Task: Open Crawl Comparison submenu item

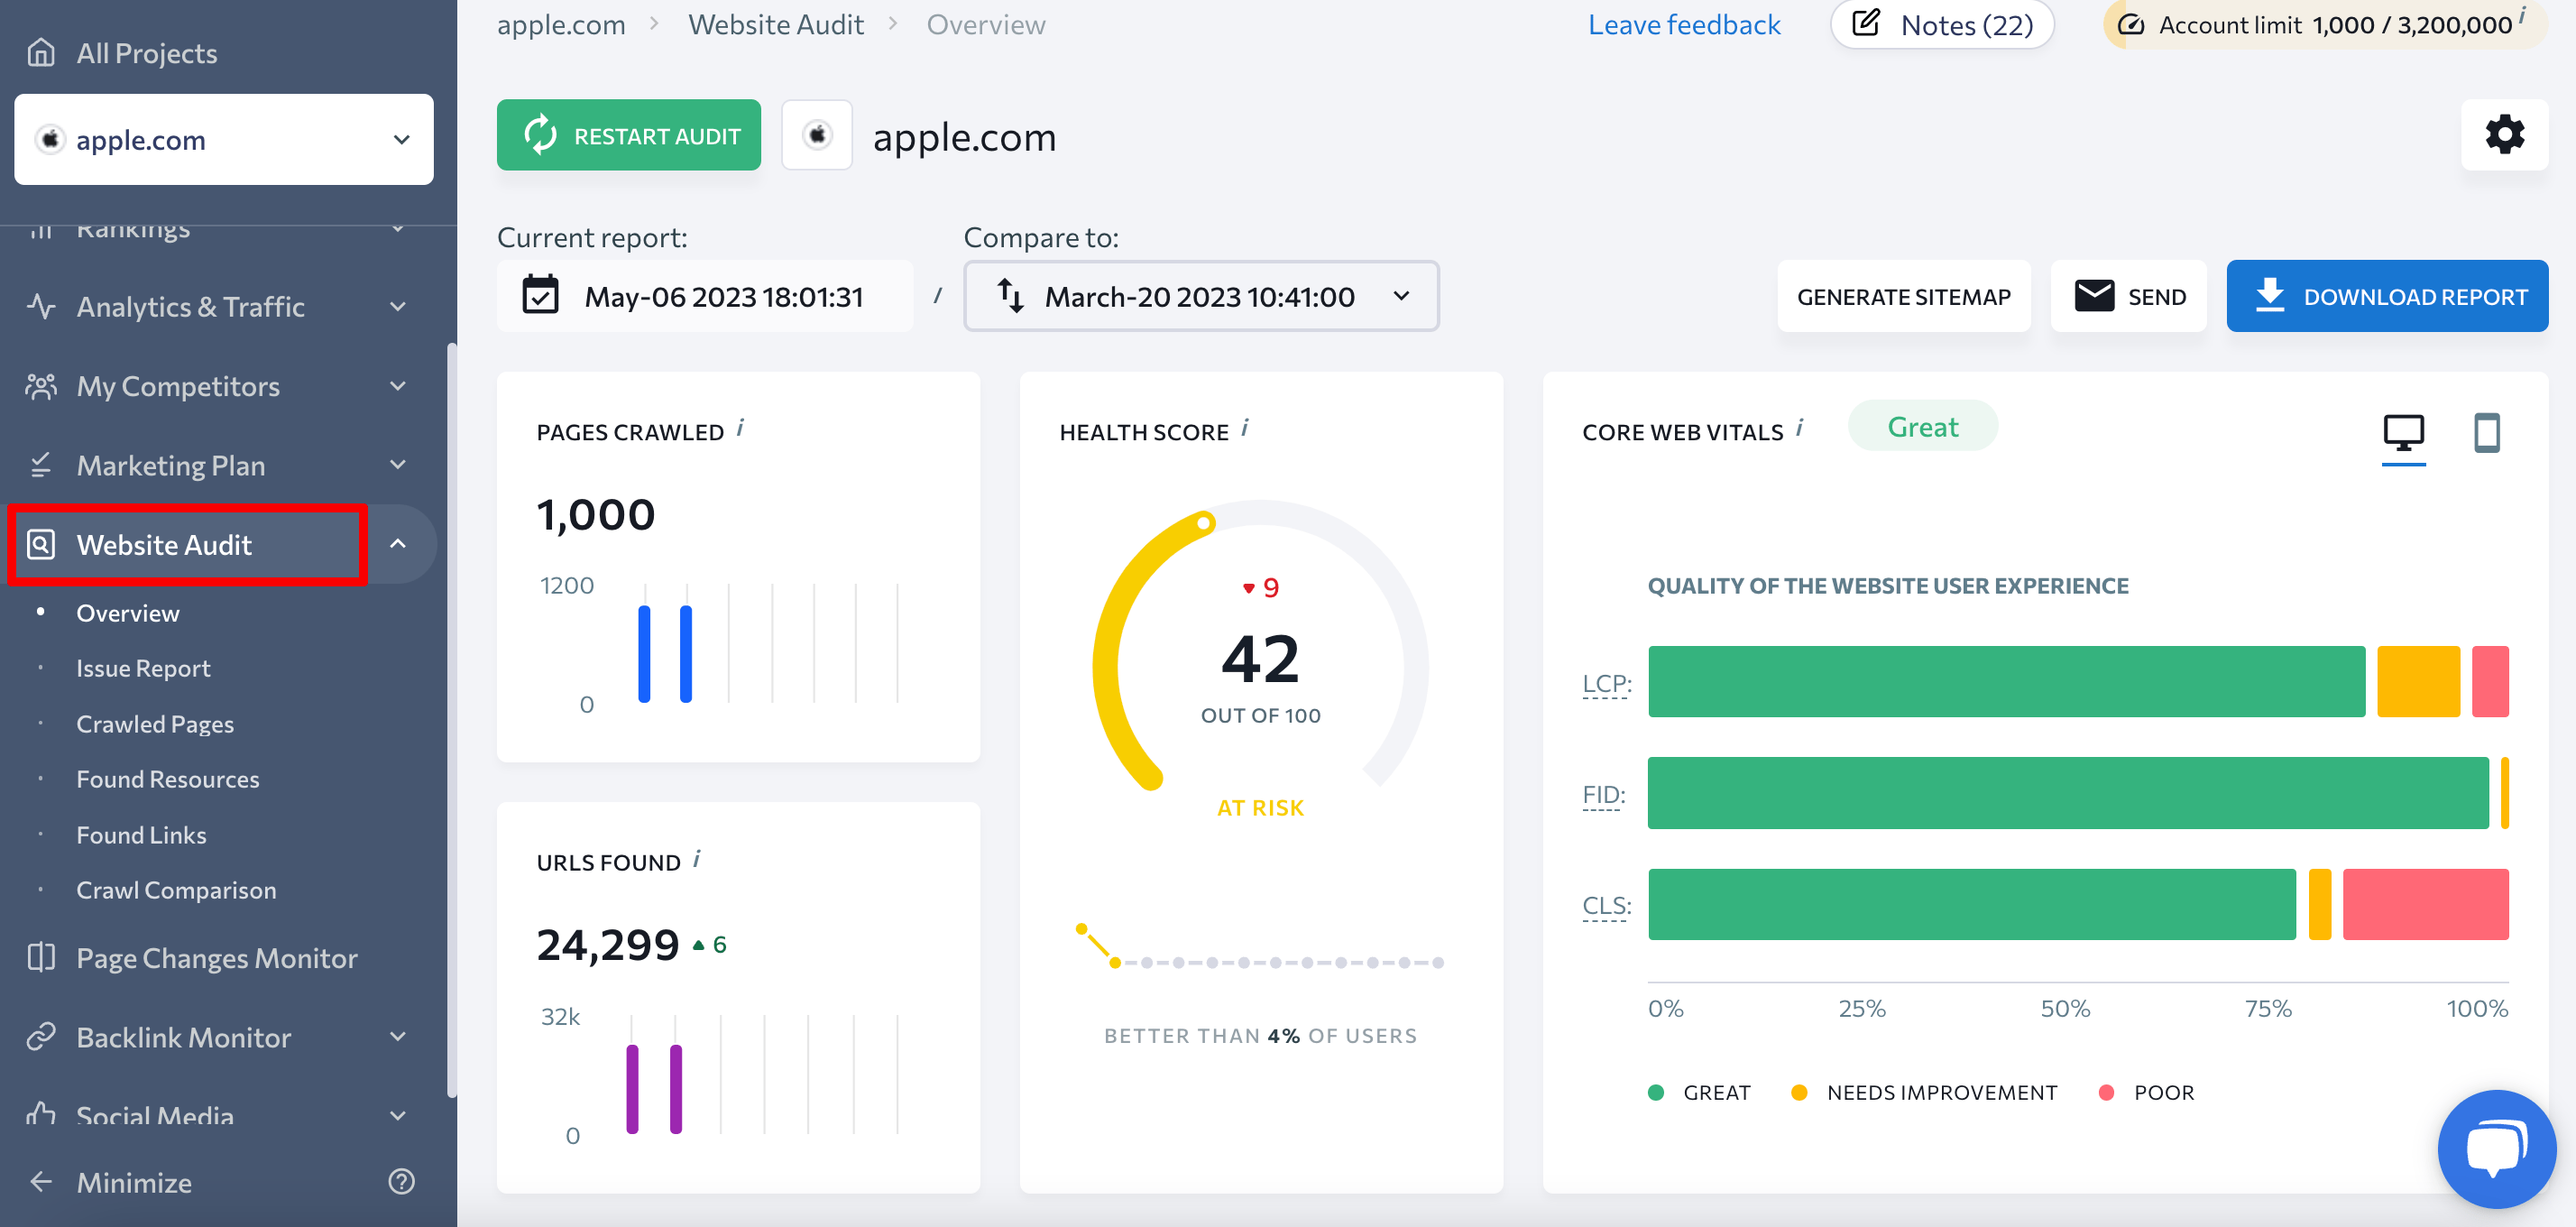Action: pos(176,890)
